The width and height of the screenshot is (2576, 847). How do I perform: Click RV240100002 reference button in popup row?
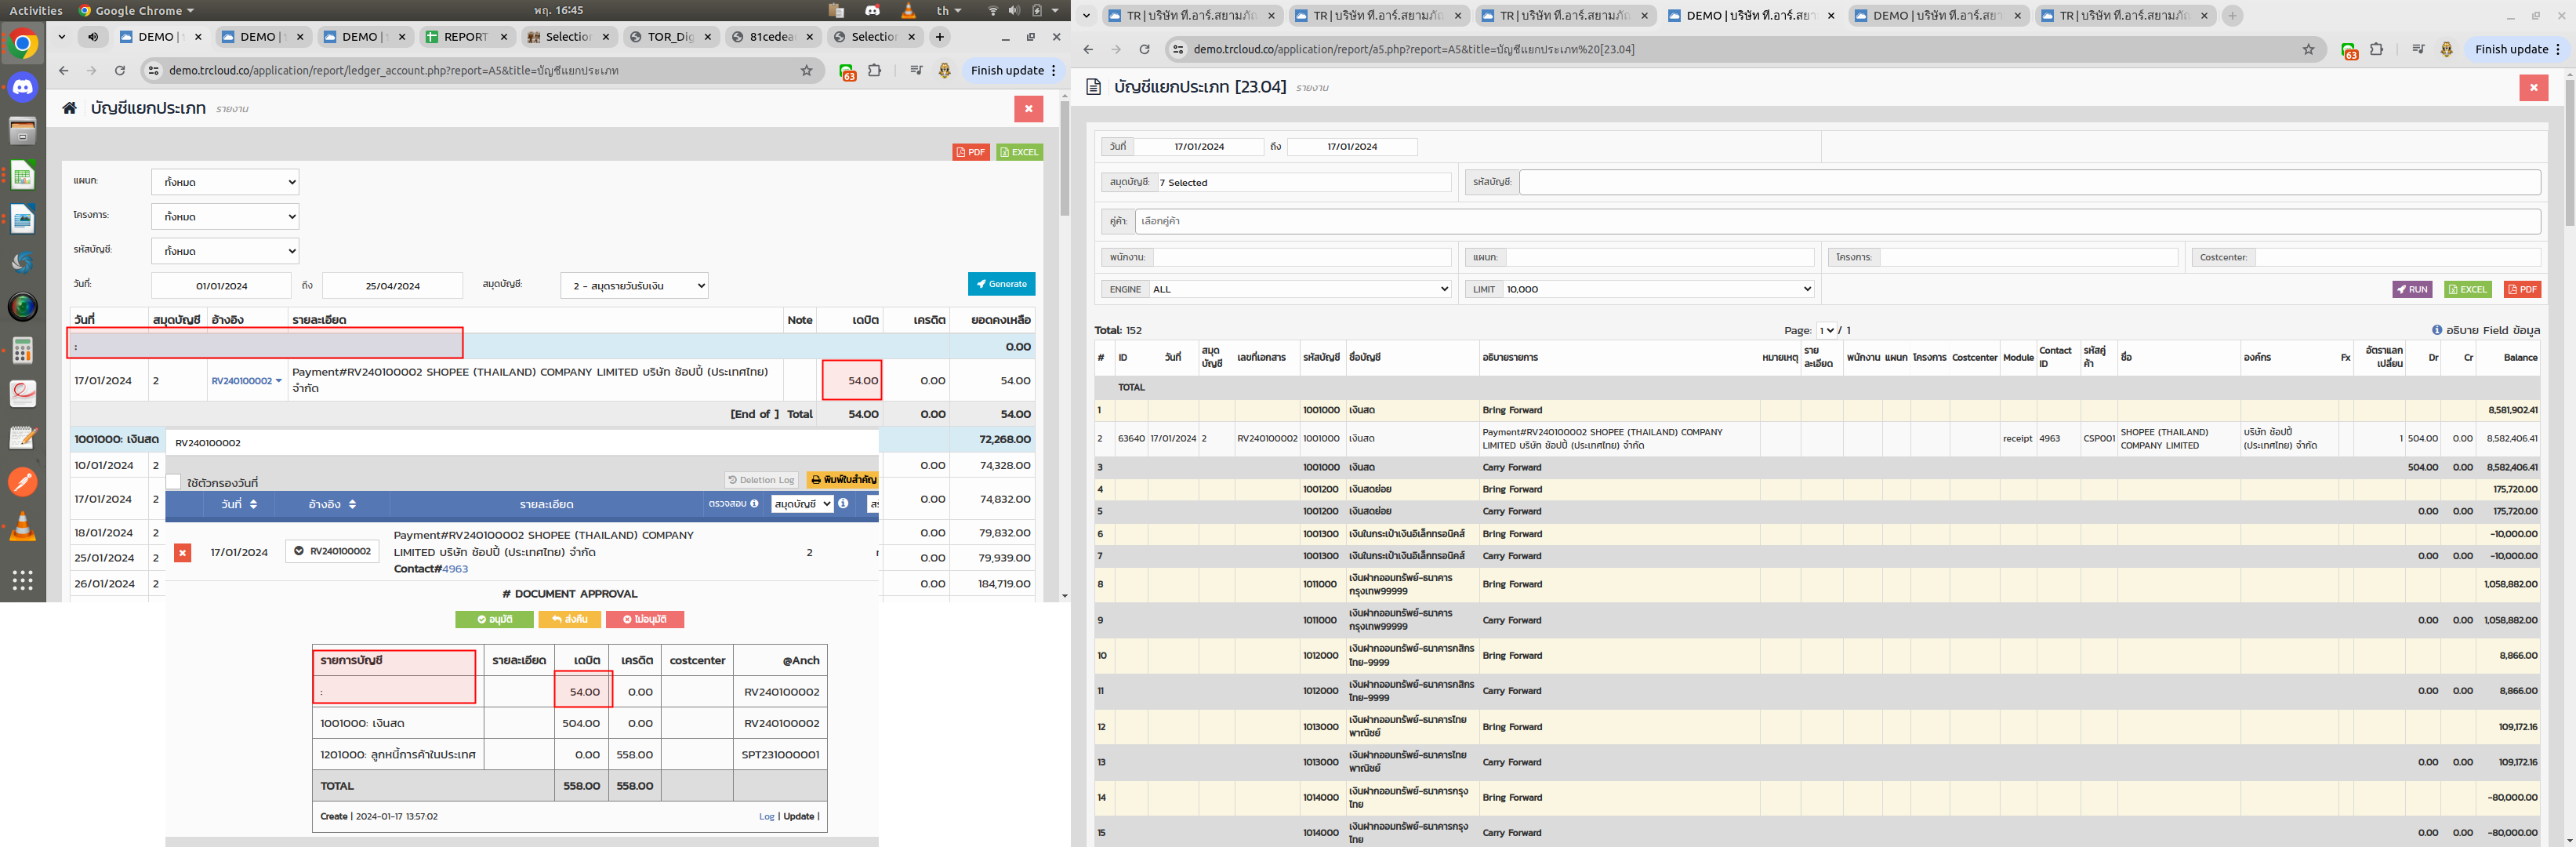pyautogui.click(x=332, y=551)
